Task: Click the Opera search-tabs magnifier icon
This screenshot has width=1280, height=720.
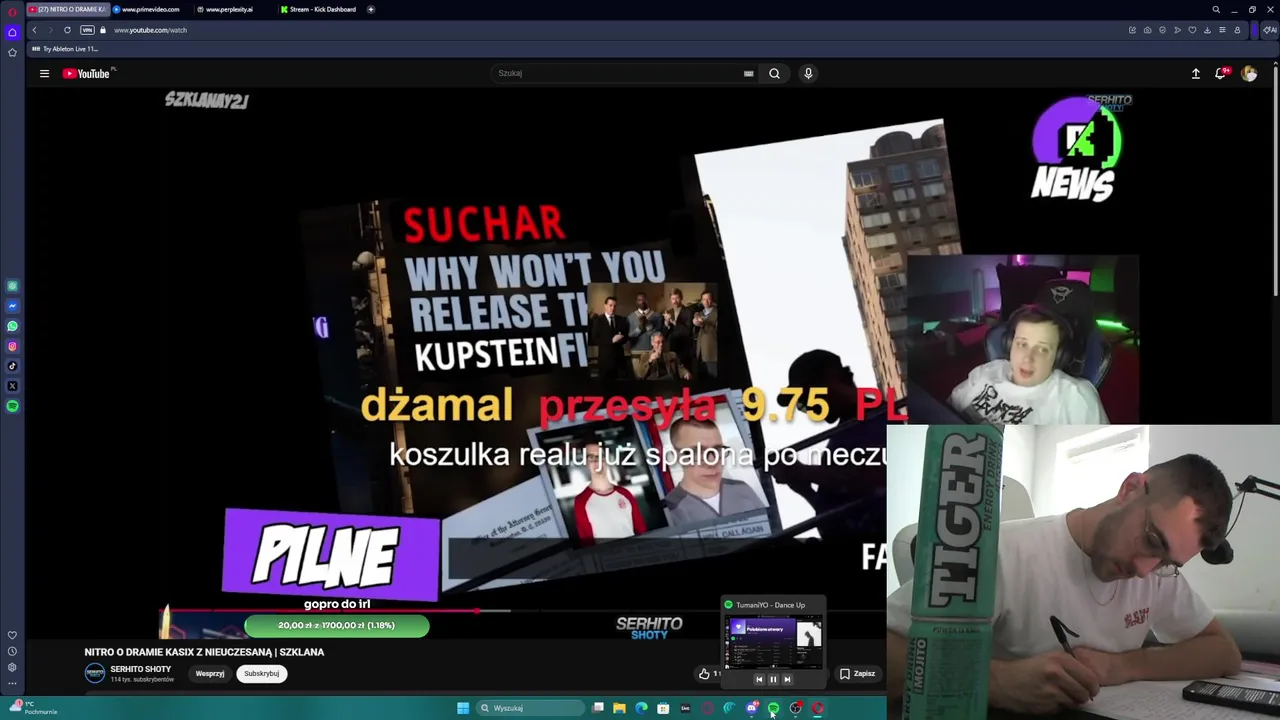Action: tap(1216, 9)
